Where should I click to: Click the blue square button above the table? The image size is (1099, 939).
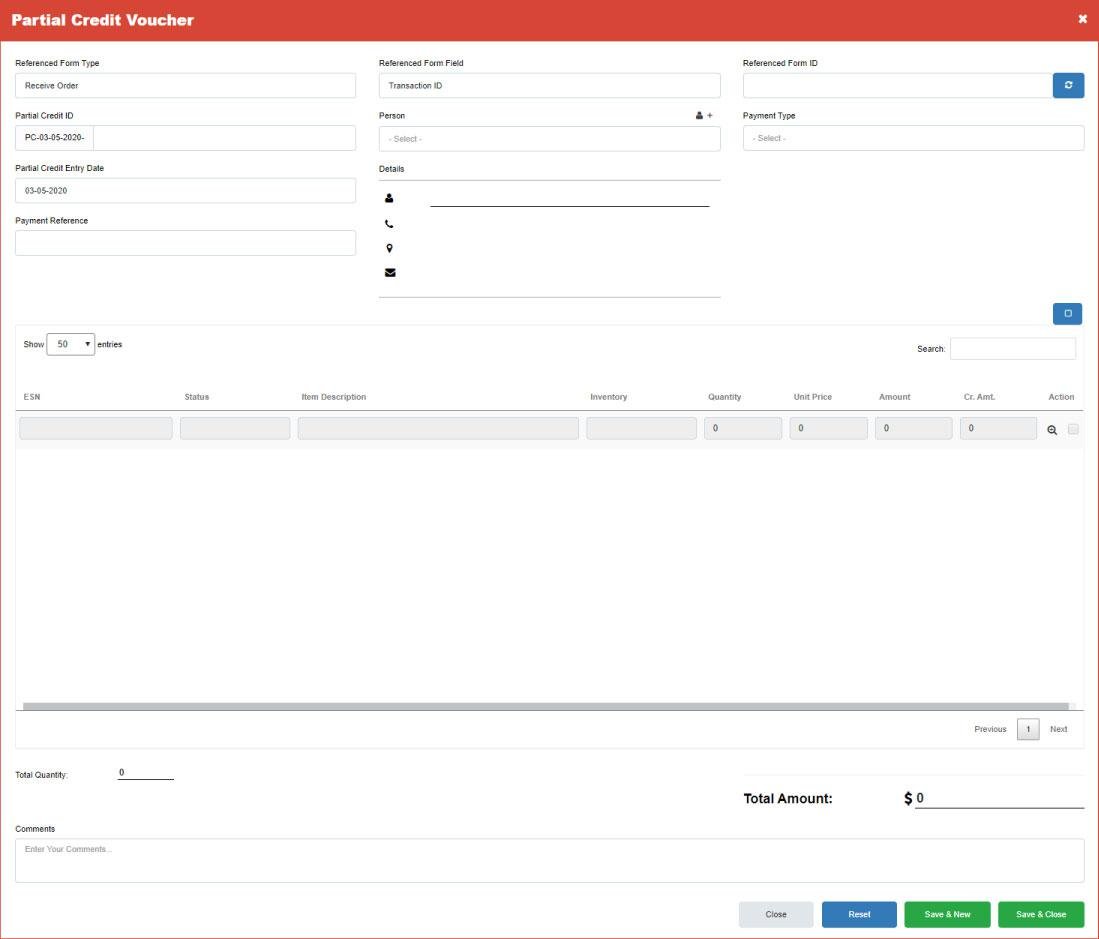tap(1067, 314)
